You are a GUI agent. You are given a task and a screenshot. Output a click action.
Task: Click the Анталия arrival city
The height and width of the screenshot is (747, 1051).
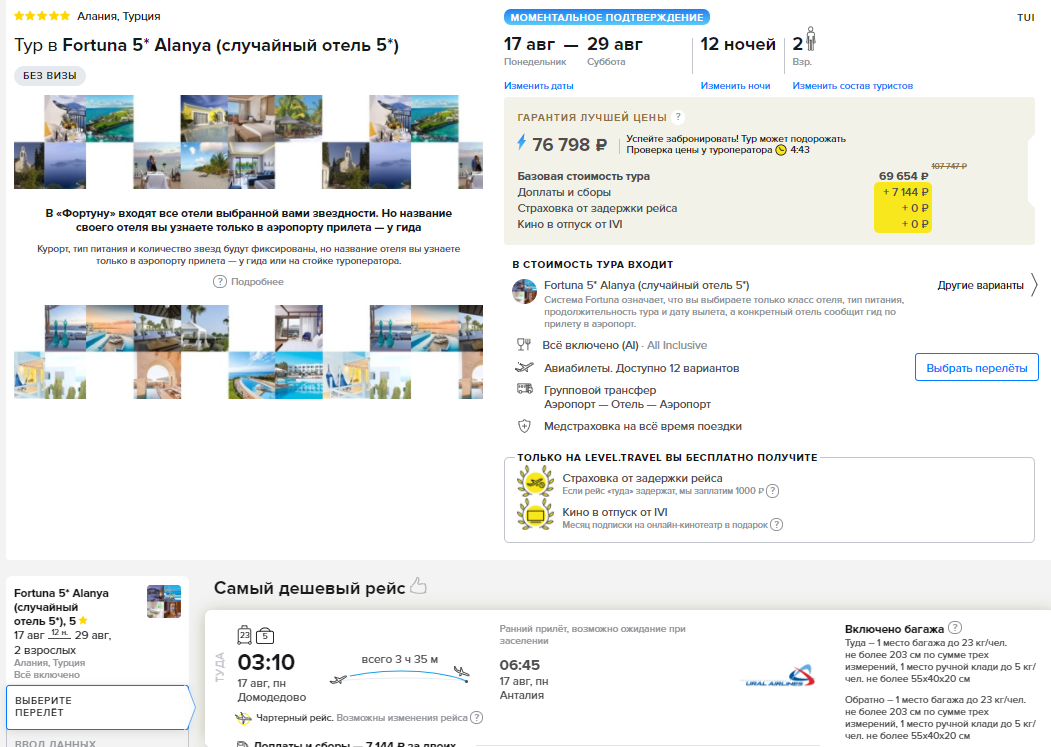(x=521, y=695)
